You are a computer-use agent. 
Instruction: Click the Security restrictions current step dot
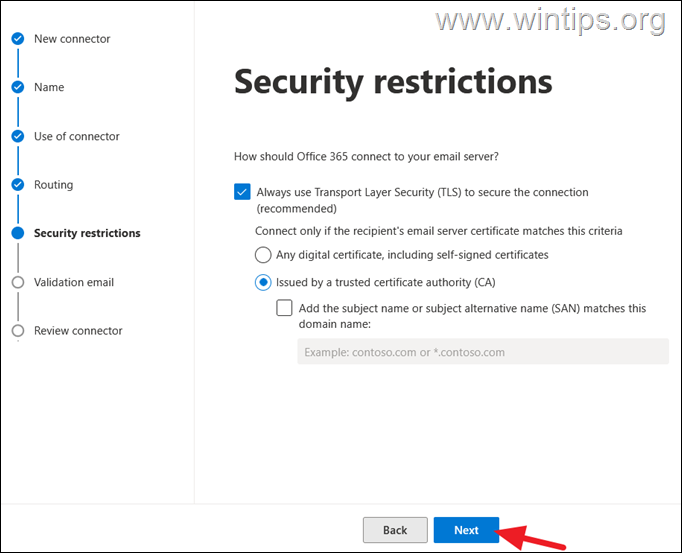[x=17, y=233]
